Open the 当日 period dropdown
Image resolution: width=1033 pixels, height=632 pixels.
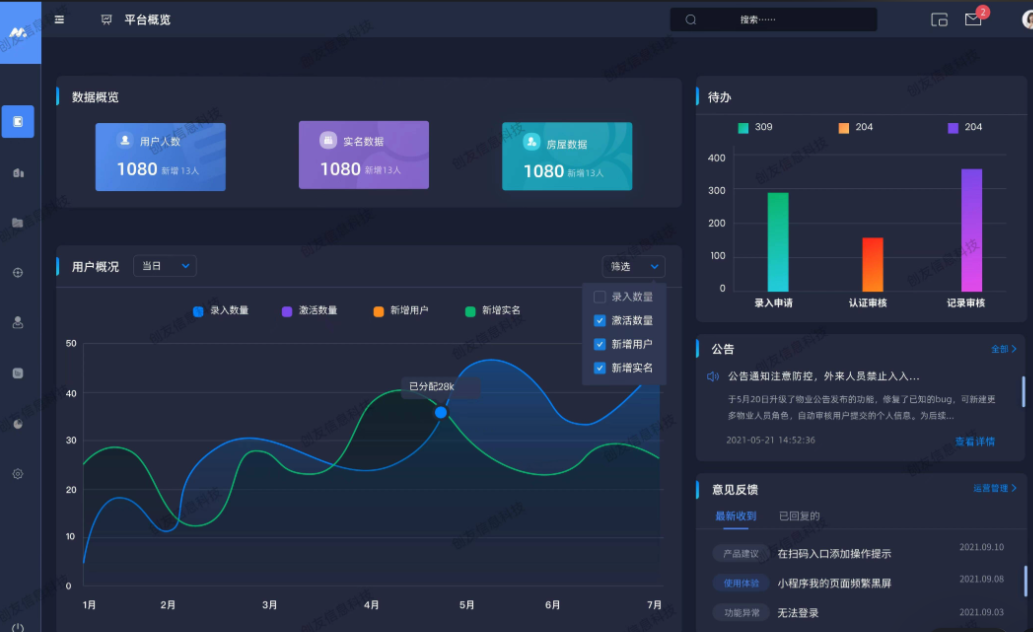tap(165, 266)
